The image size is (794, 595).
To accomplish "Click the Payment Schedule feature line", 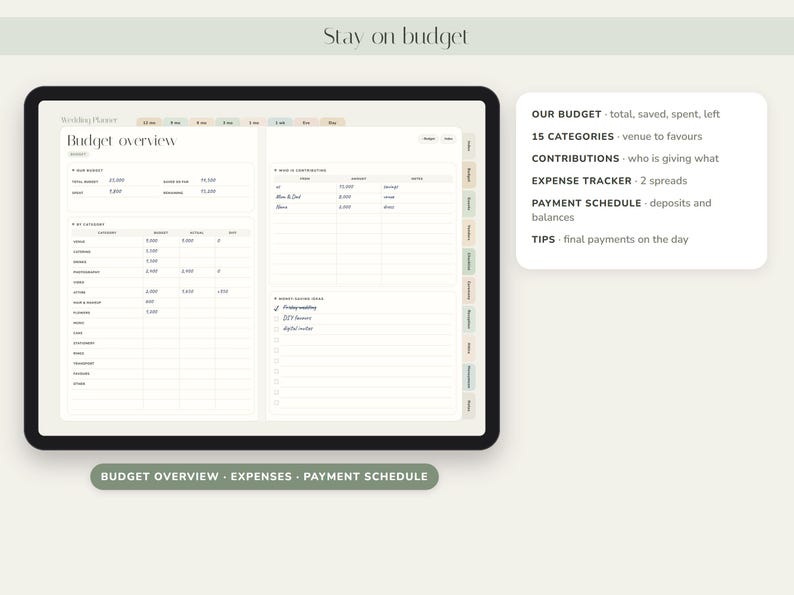I will 621,210.
